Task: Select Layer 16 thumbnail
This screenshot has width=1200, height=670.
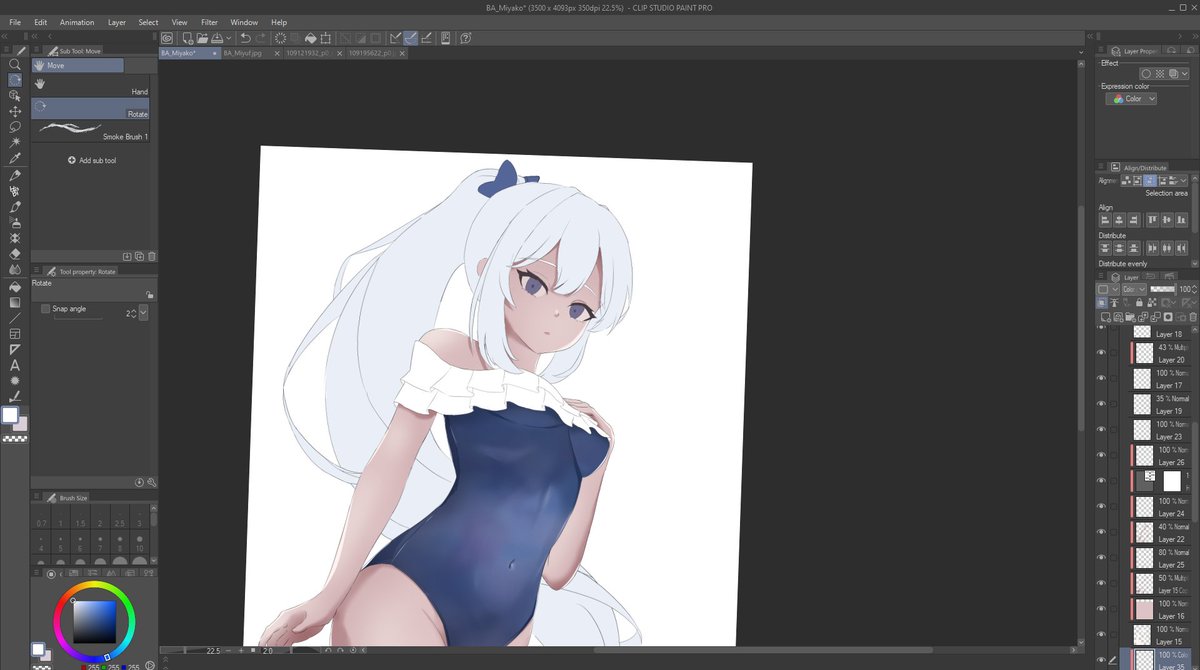Action: coord(1144,610)
